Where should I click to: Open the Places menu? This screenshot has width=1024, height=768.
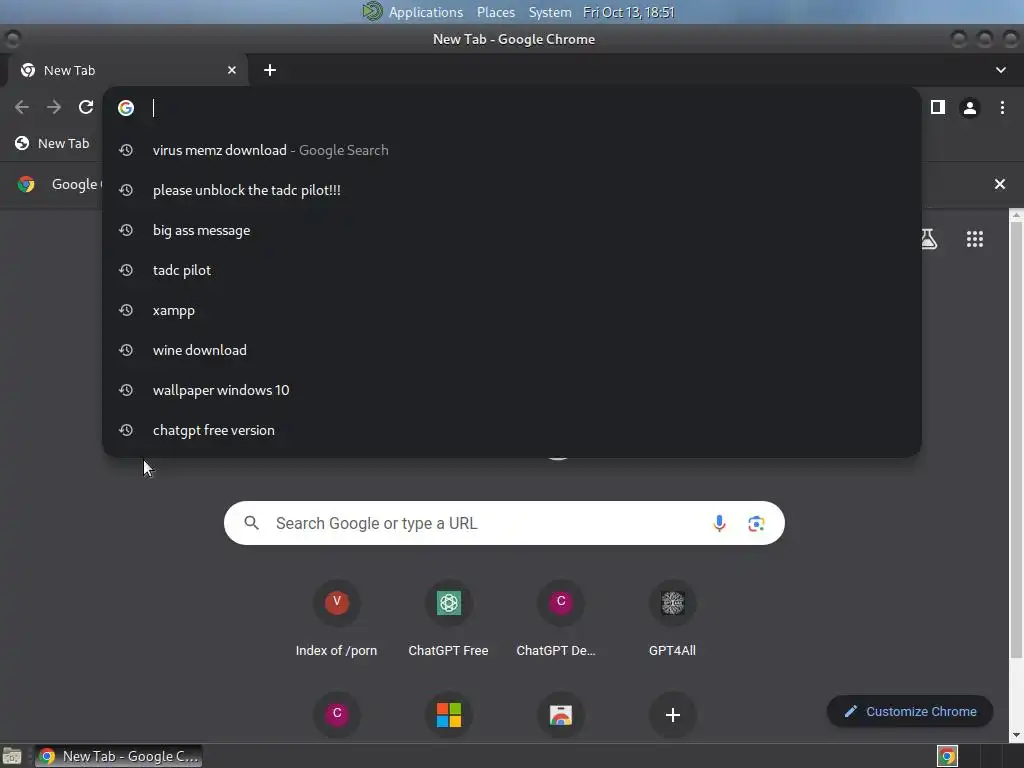tap(496, 12)
